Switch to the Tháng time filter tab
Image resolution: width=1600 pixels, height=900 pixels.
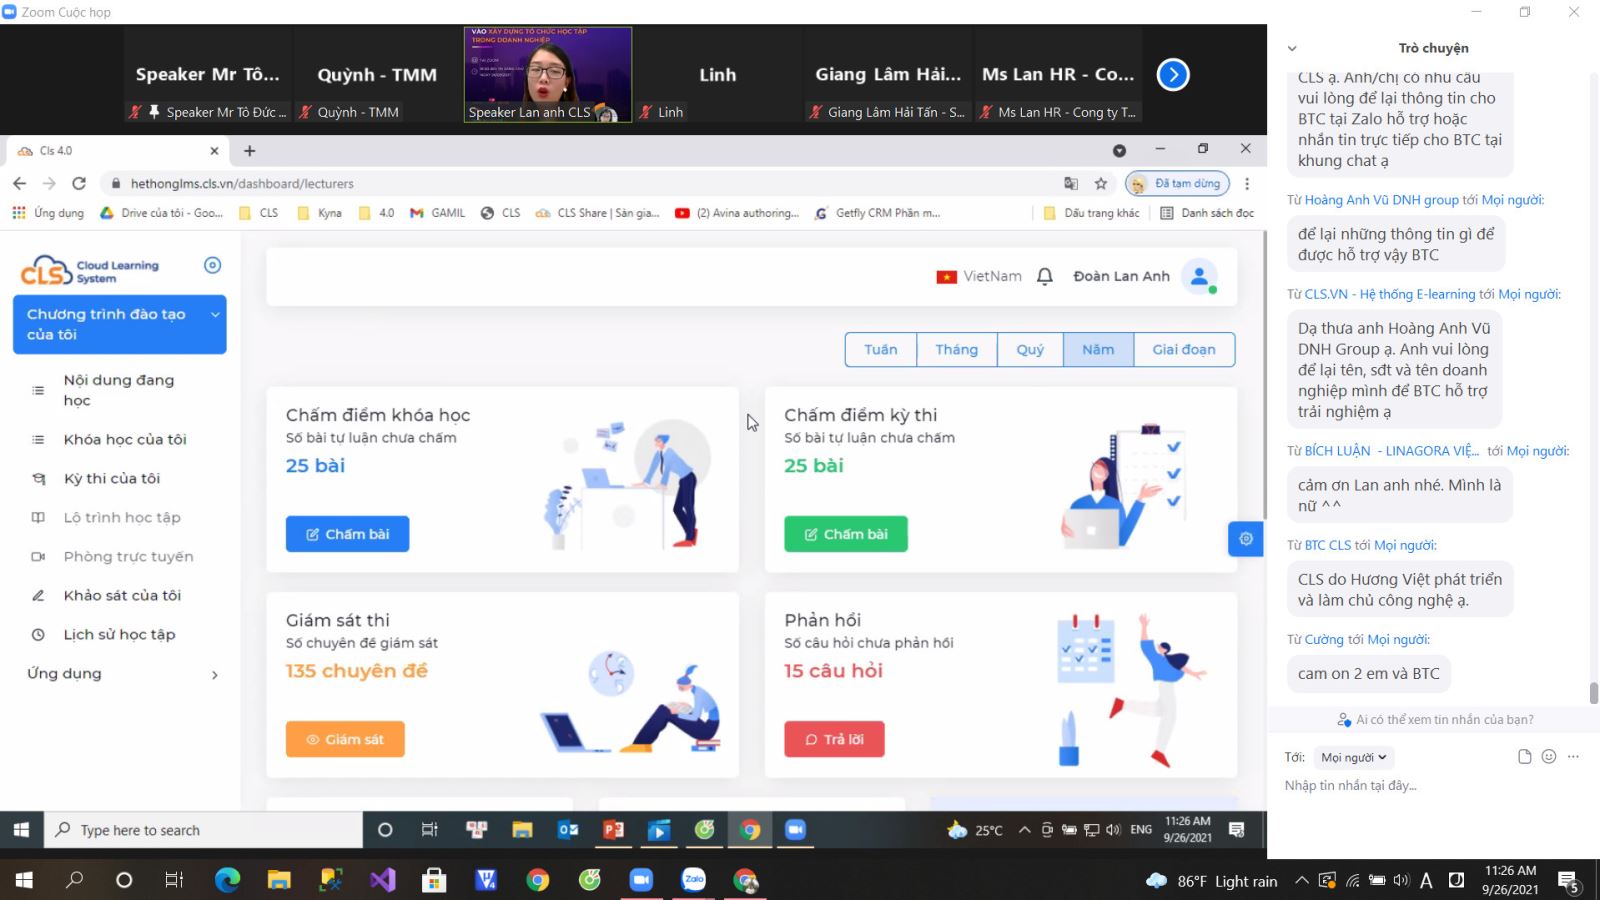point(956,349)
